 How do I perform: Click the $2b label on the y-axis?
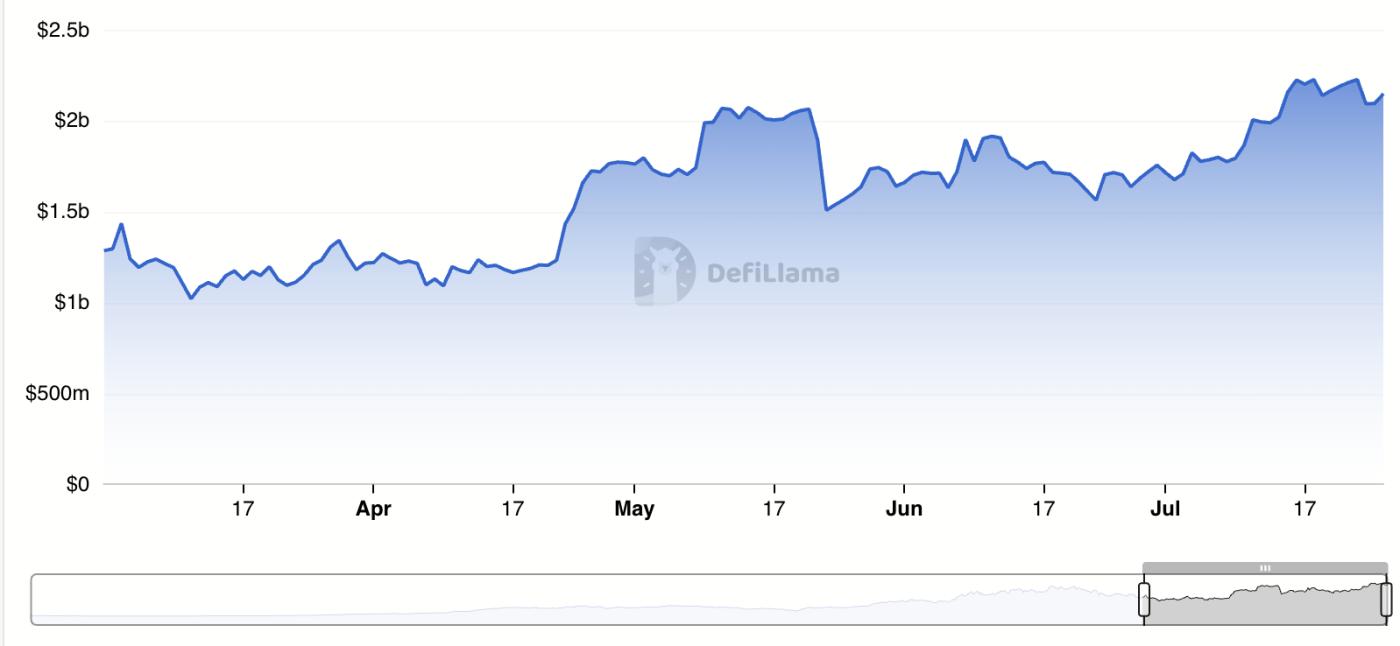tap(69, 121)
